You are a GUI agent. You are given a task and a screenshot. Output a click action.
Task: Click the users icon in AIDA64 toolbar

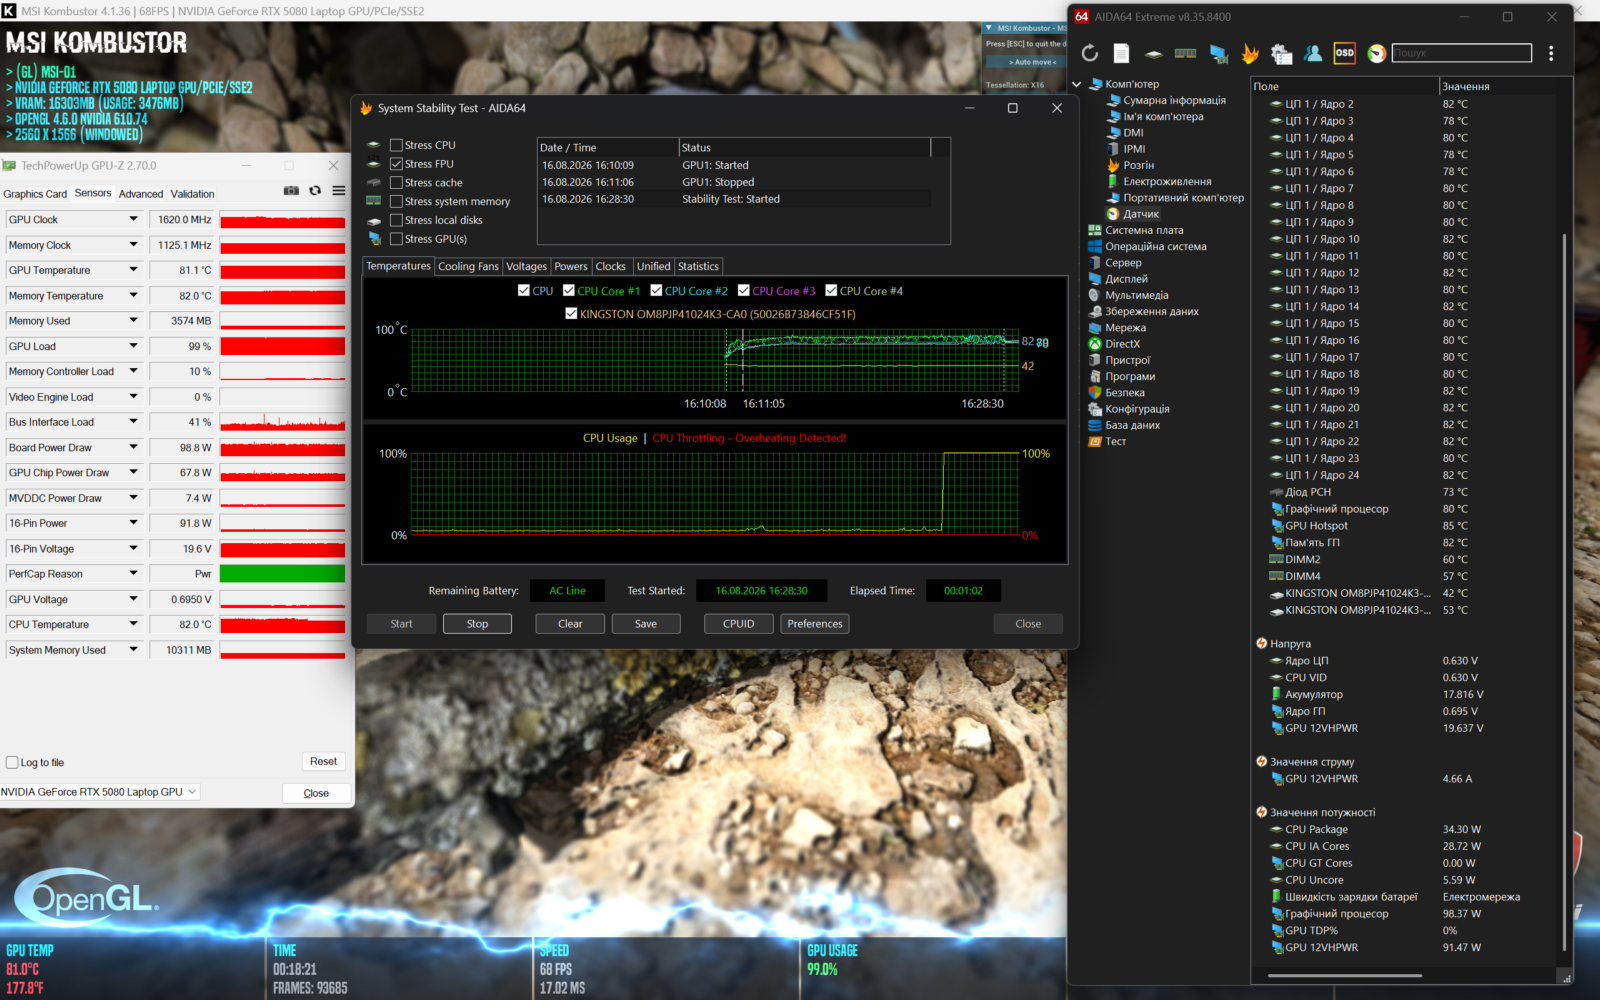[x=1313, y=53]
